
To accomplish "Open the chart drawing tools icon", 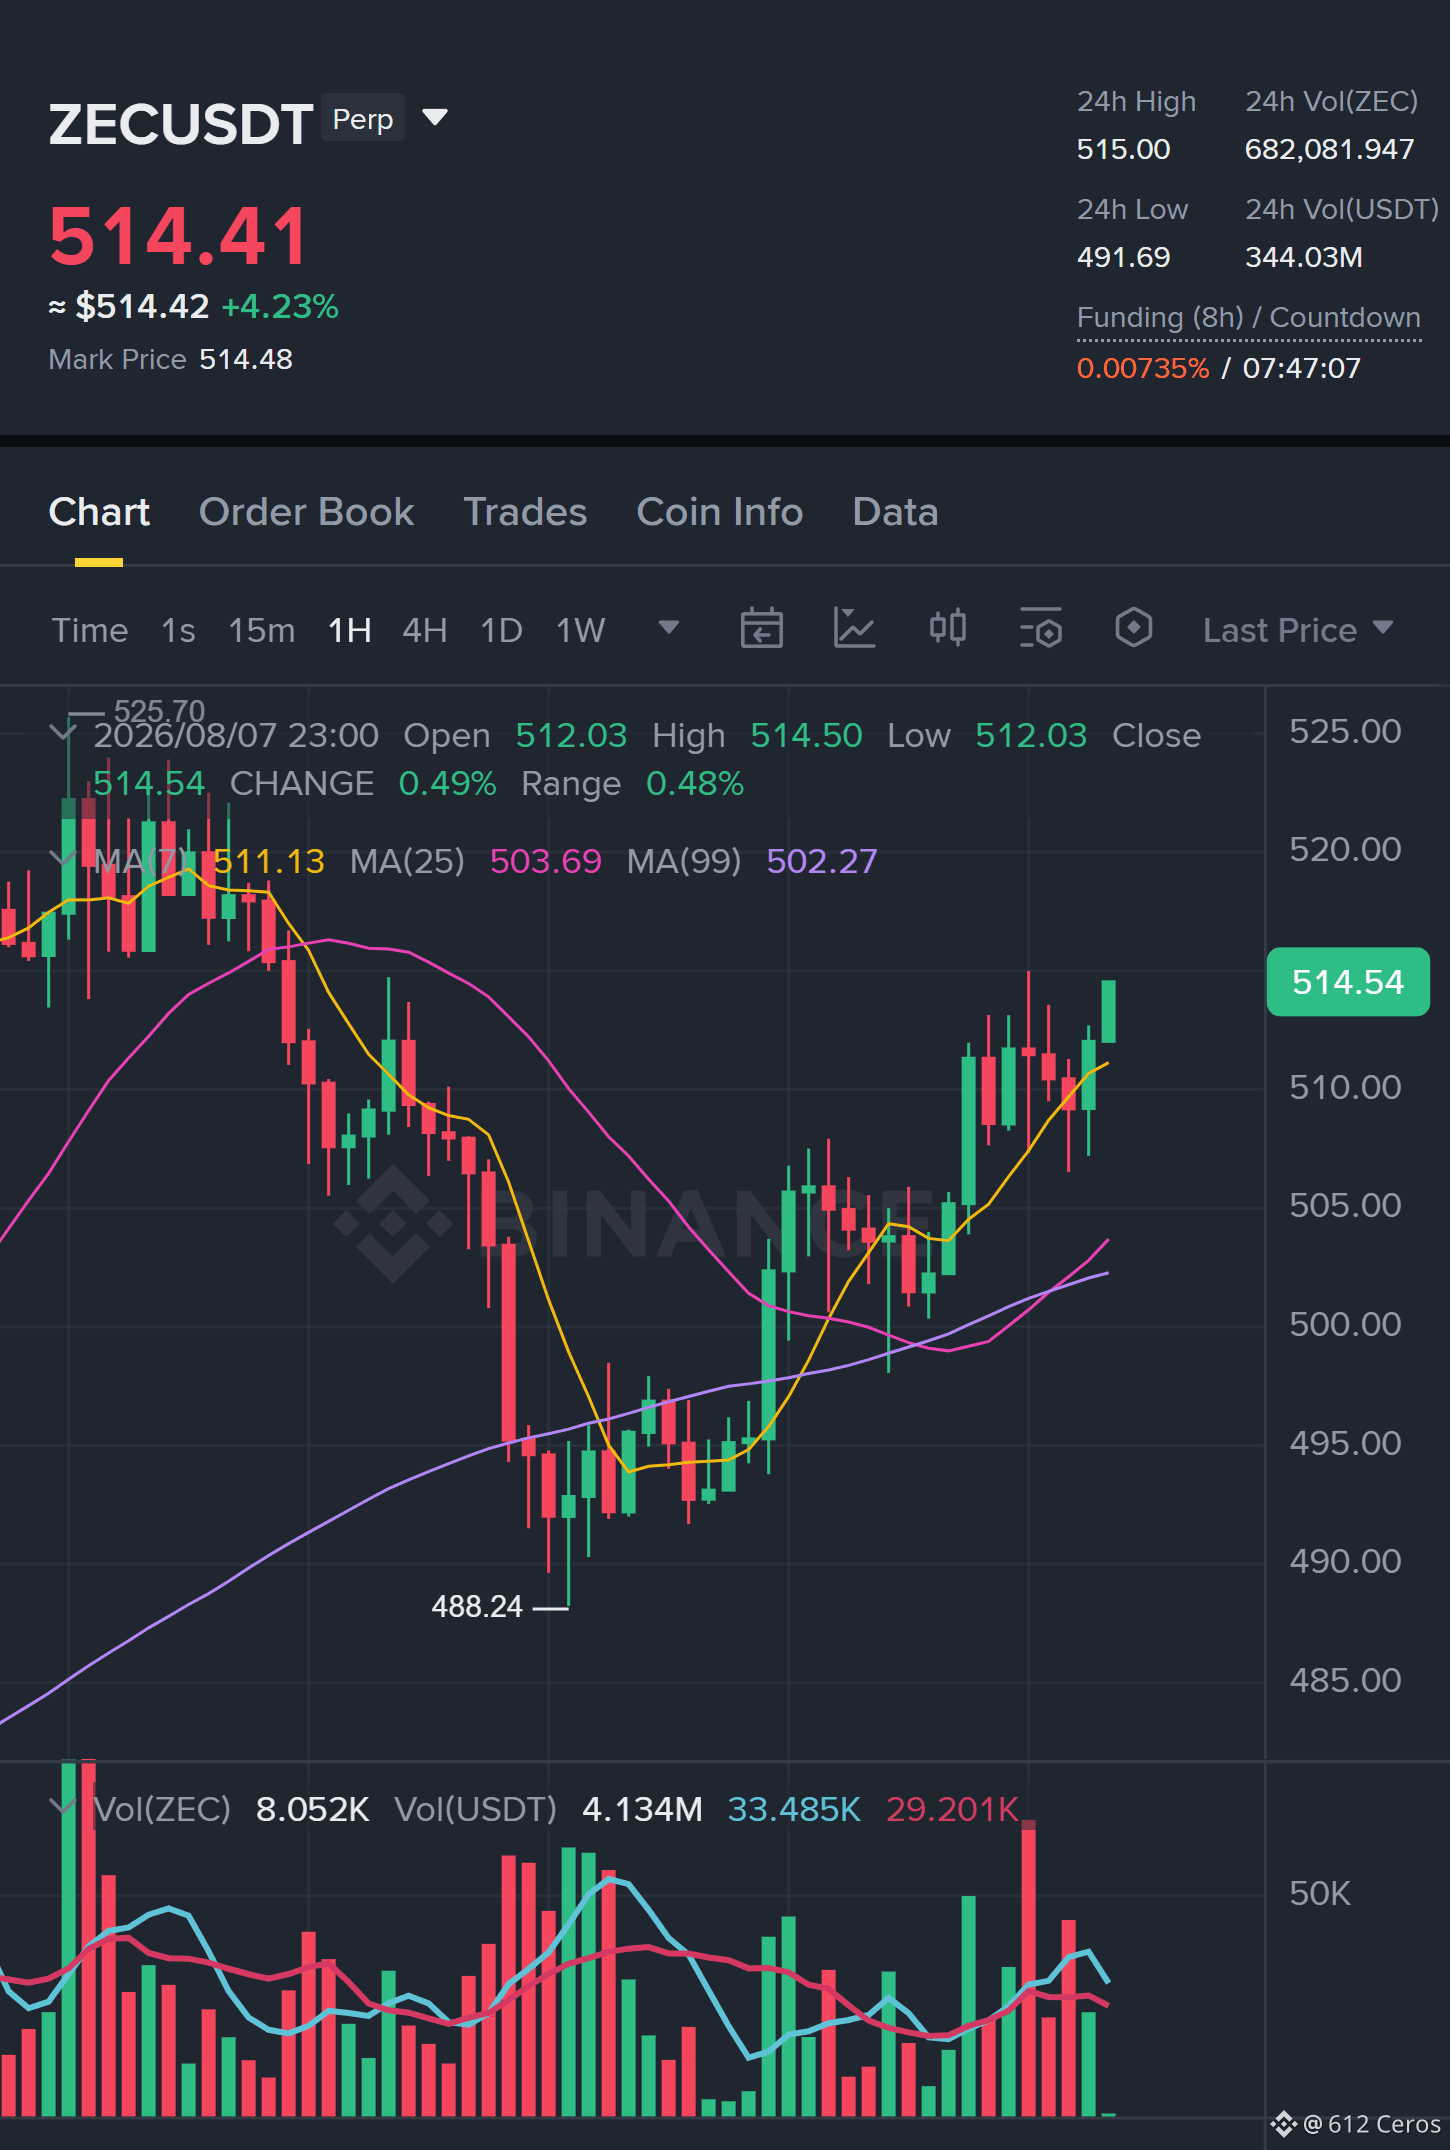I will [854, 629].
